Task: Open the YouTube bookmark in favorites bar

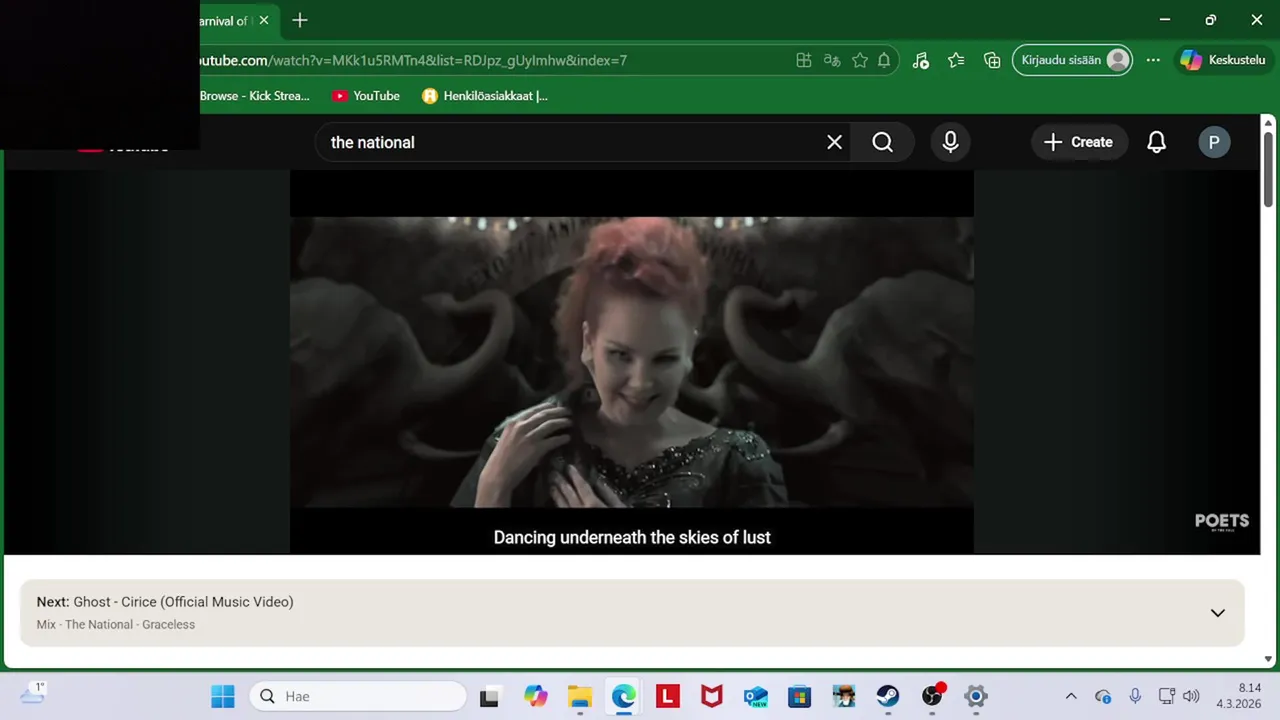Action: click(x=366, y=96)
